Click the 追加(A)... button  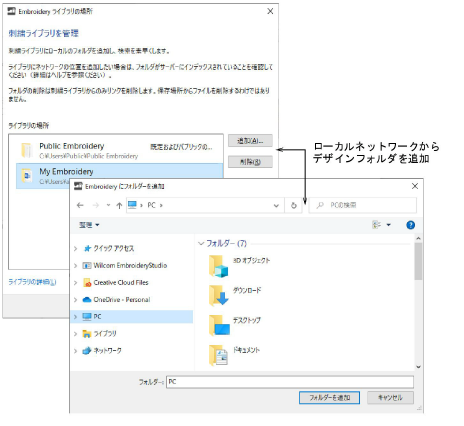click(250, 141)
